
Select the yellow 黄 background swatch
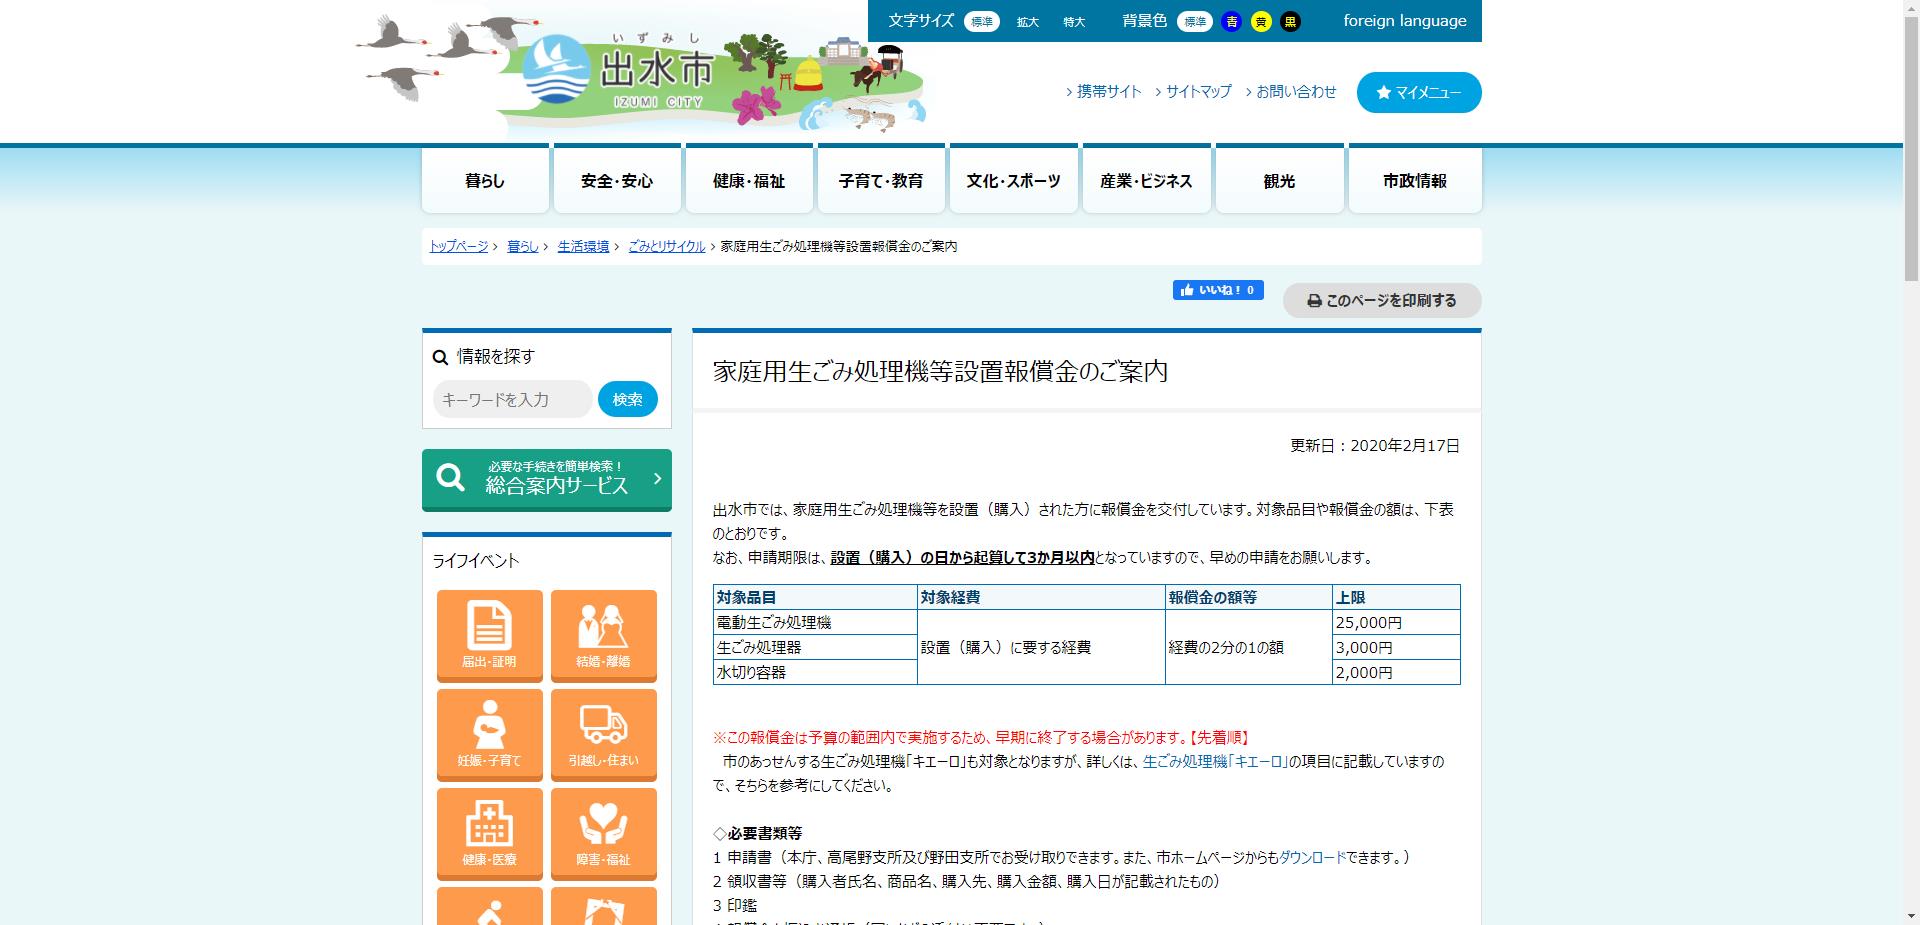coord(1261,20)
